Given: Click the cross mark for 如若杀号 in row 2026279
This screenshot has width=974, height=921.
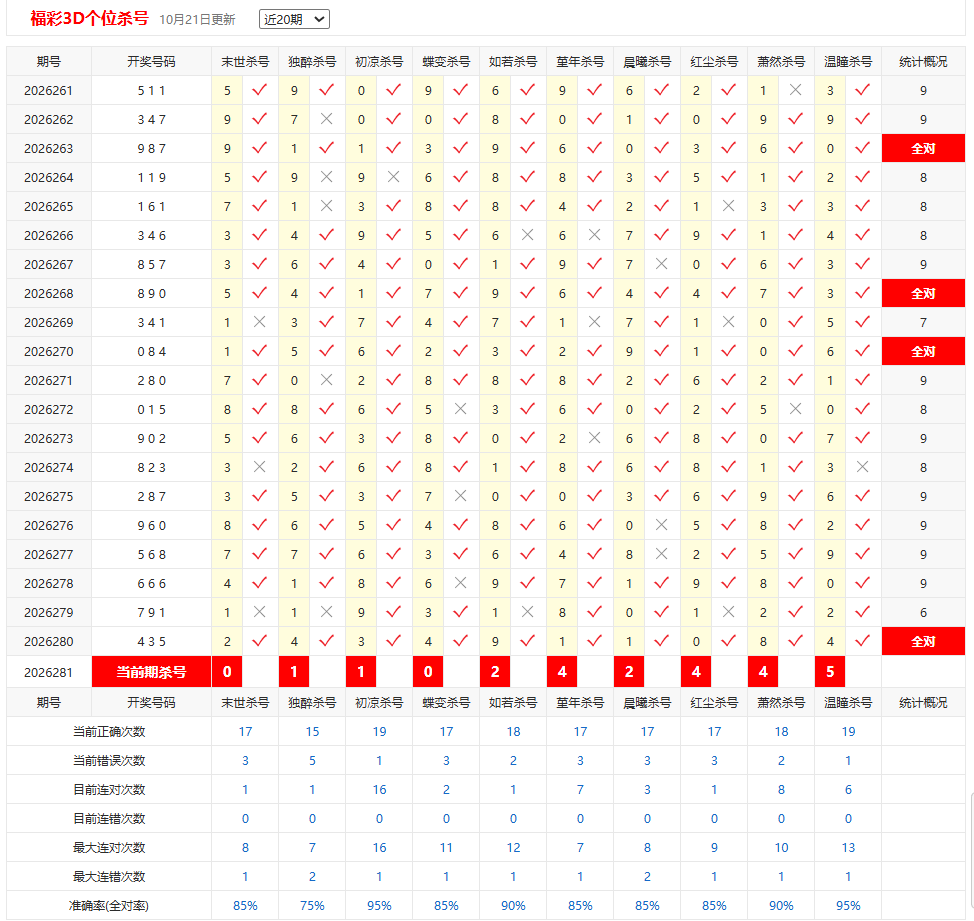Looking at the screenshot, I should coord(527,612).
